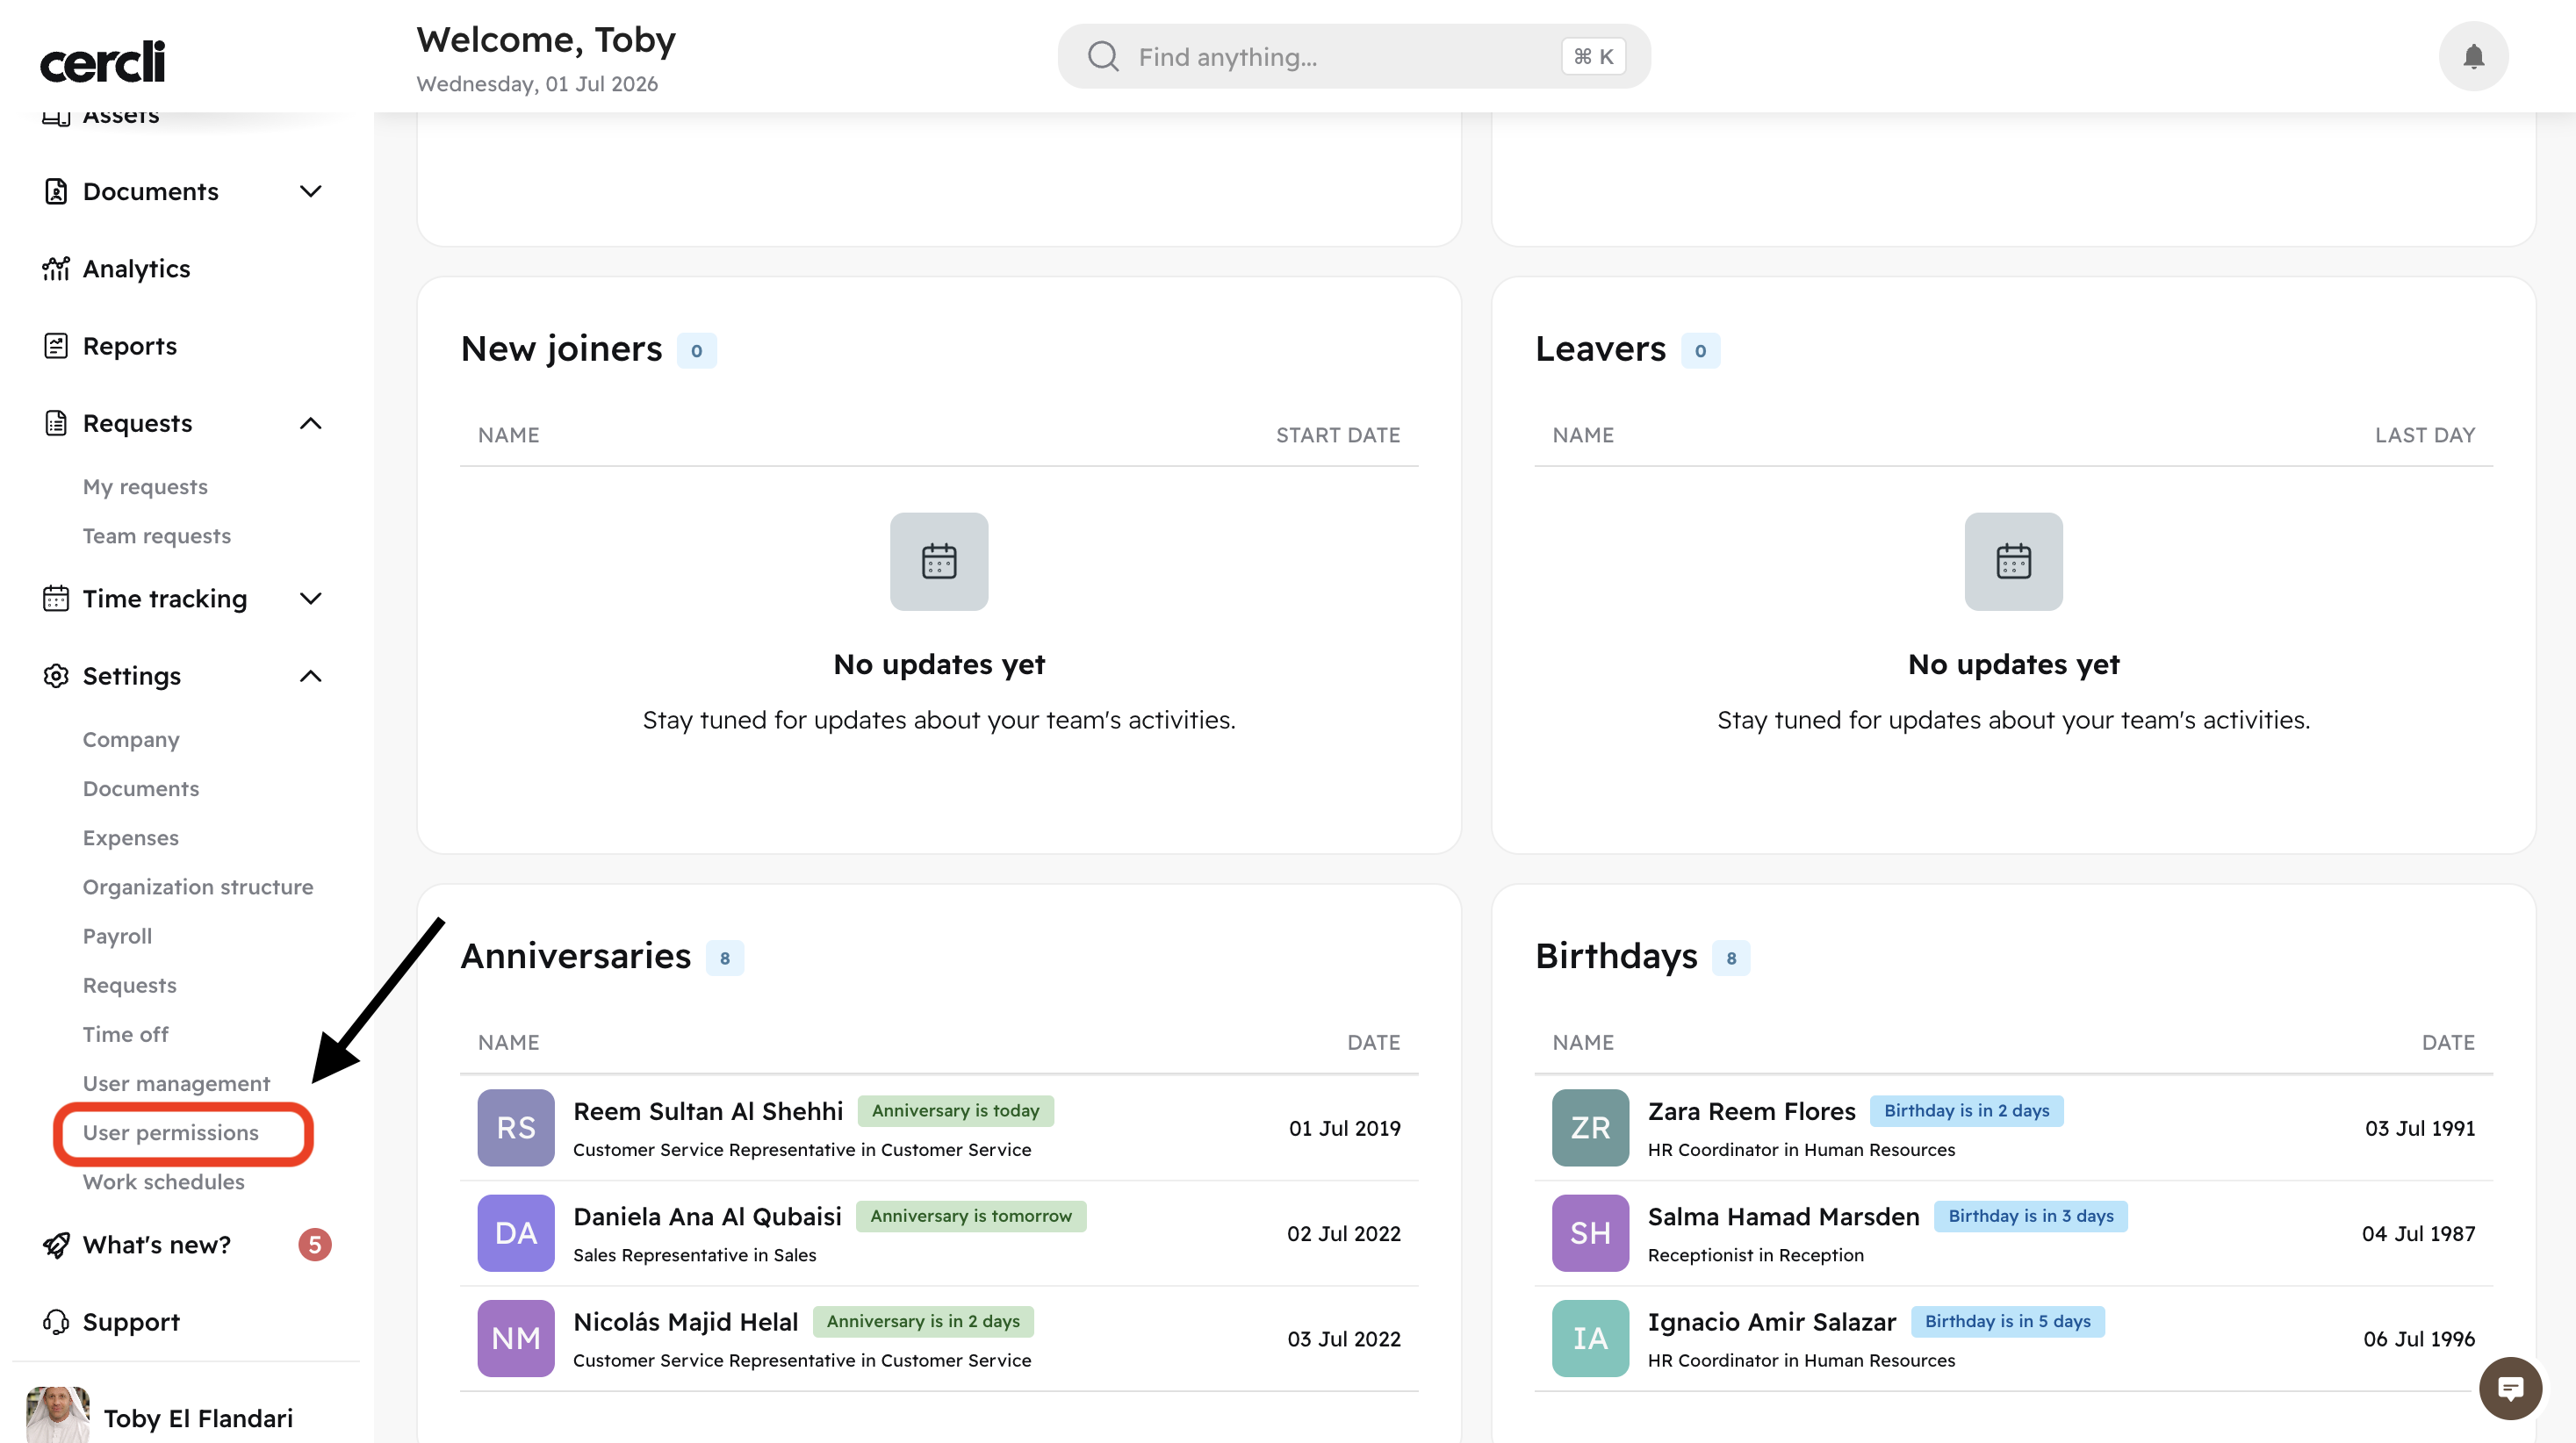Click the Documents sidebar icon
2576x1443 pixels.
click(56, 191)
